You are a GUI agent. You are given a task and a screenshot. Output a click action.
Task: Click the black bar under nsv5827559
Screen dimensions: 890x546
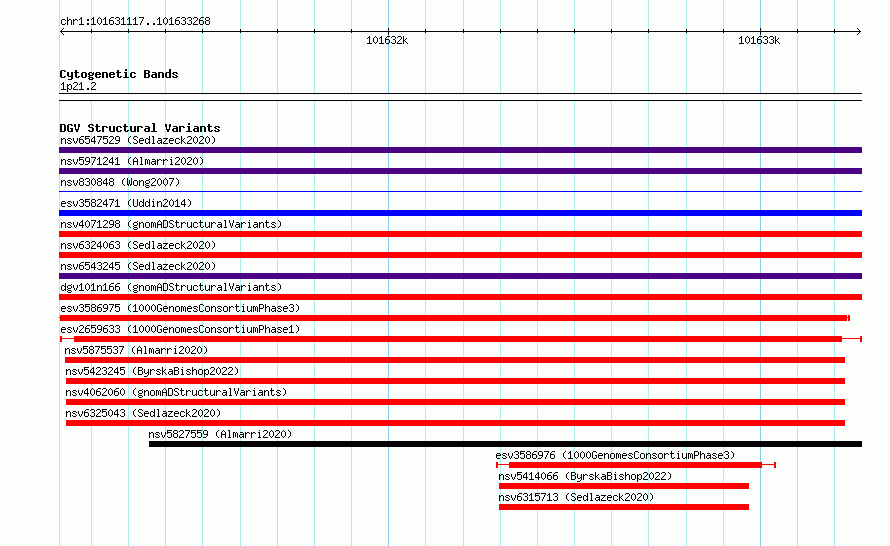pos(505,444)
